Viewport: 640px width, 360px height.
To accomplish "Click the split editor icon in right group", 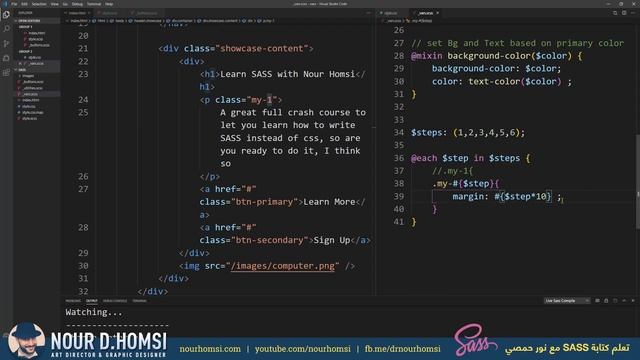I will (624, 13).
